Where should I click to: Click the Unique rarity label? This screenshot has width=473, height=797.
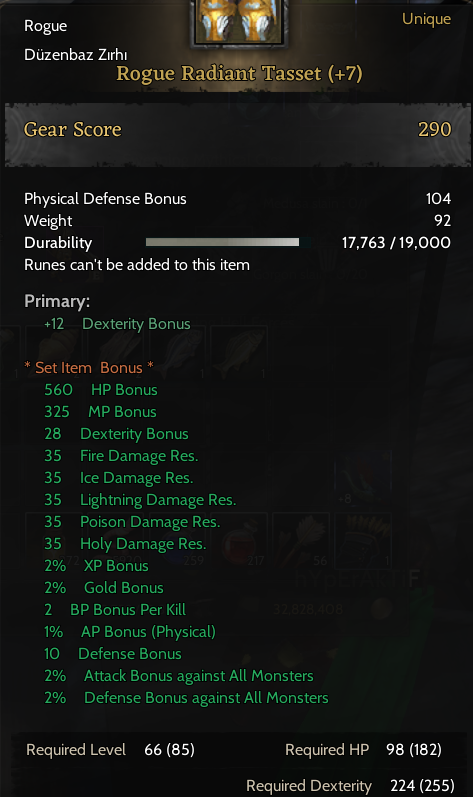click(x=426, y=19)
